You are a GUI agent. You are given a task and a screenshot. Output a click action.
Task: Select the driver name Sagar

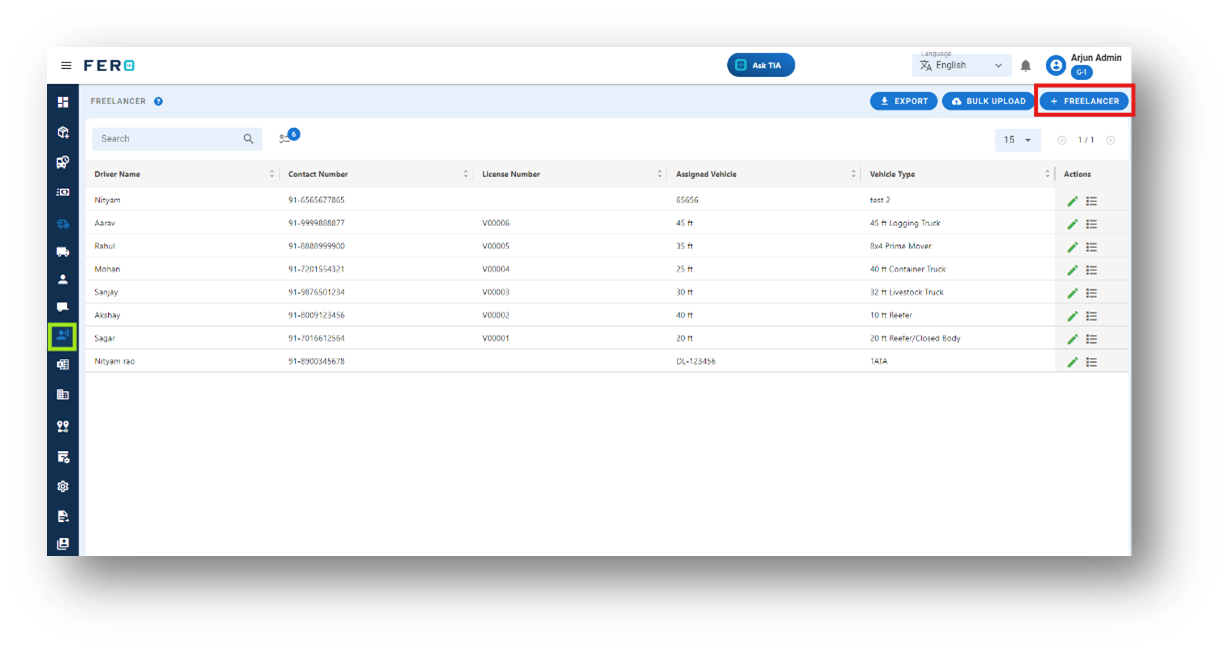105,338
